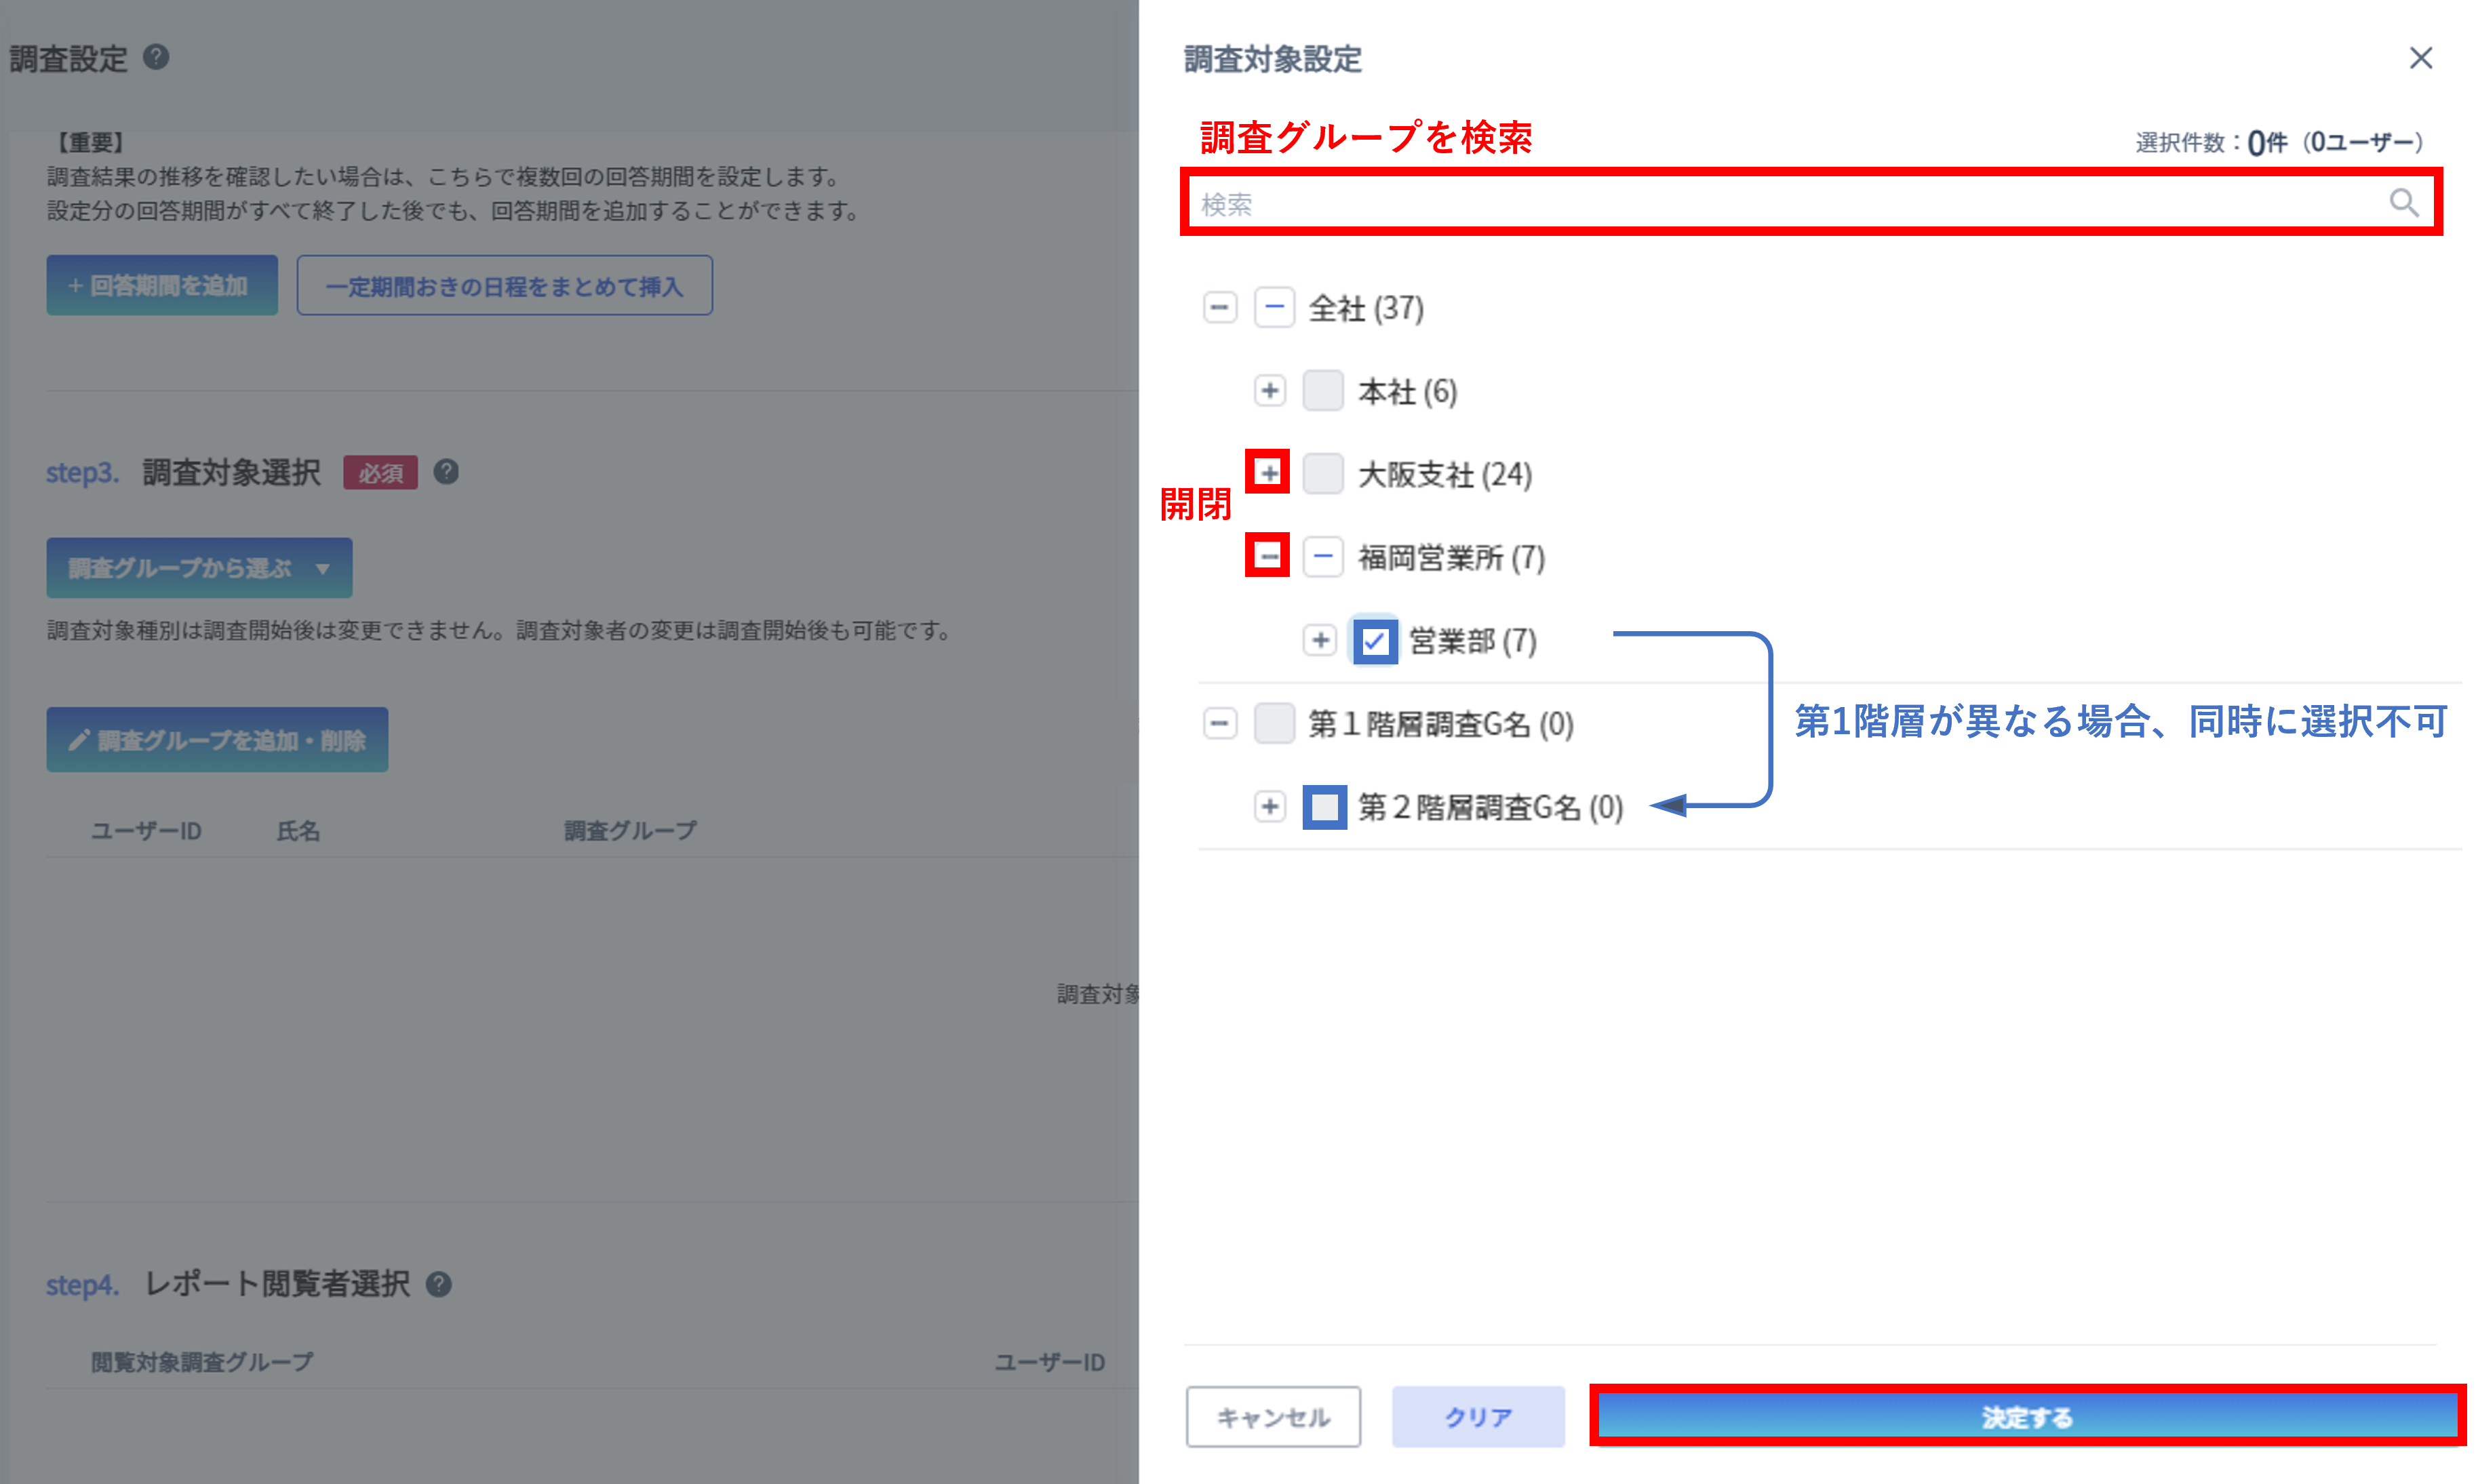The height and width of the screenshot is (1484, 2478).
Task: Open help icon beside 調査対象選択
Action: pyautogui.click(x=446, y=471)
